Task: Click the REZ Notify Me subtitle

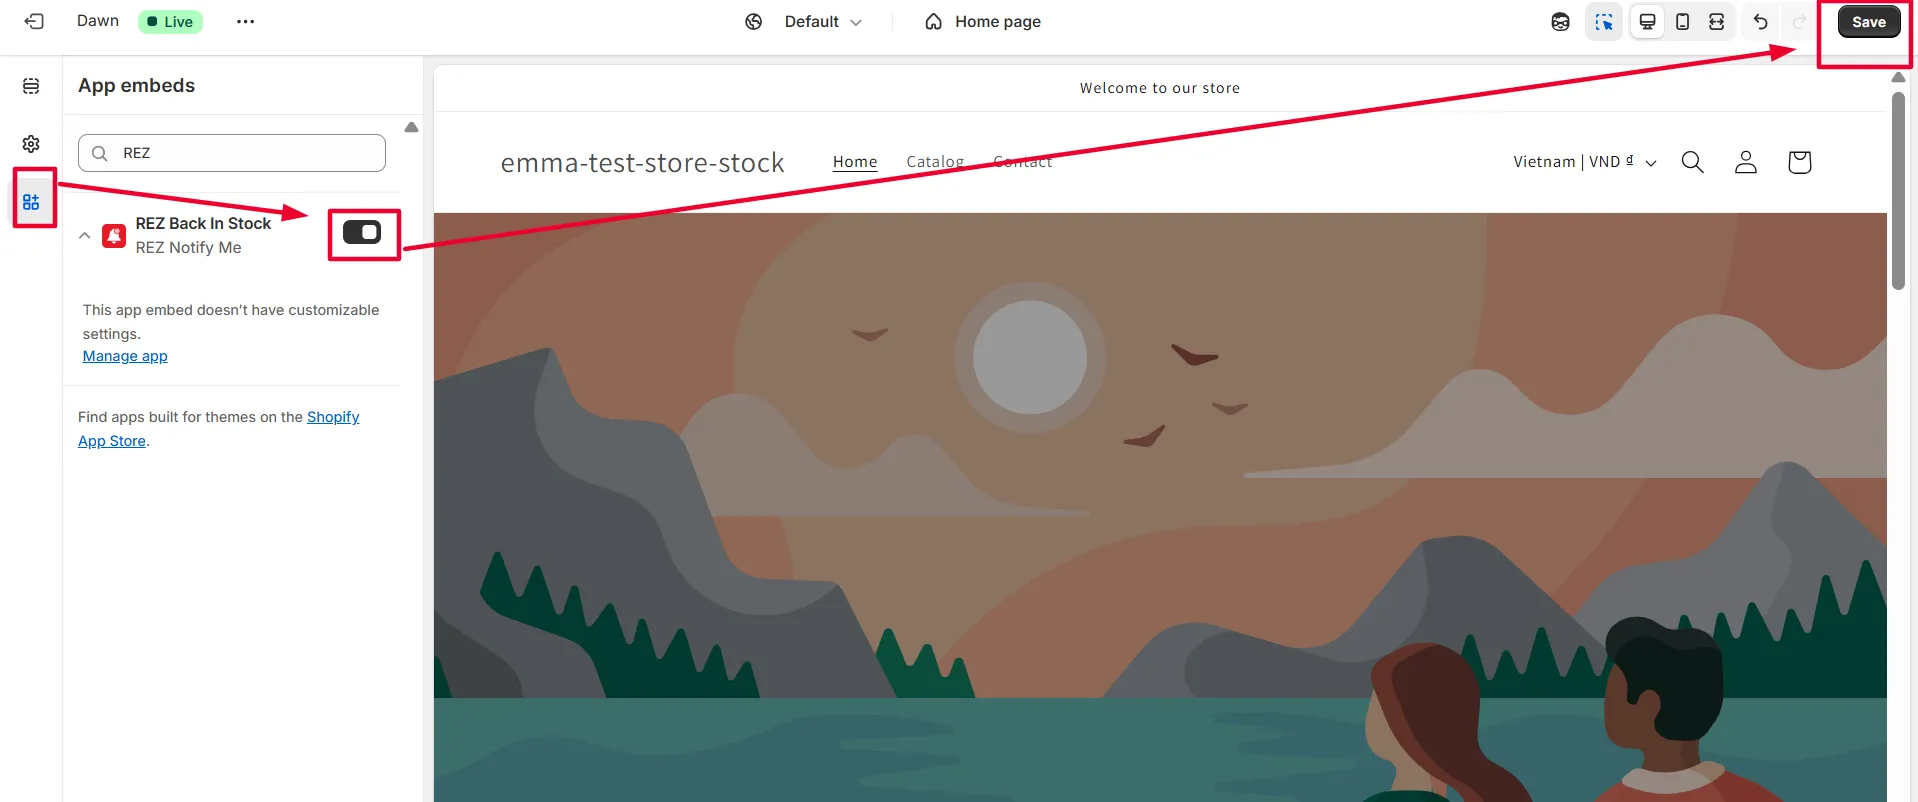Action: (x=189, y=248)
